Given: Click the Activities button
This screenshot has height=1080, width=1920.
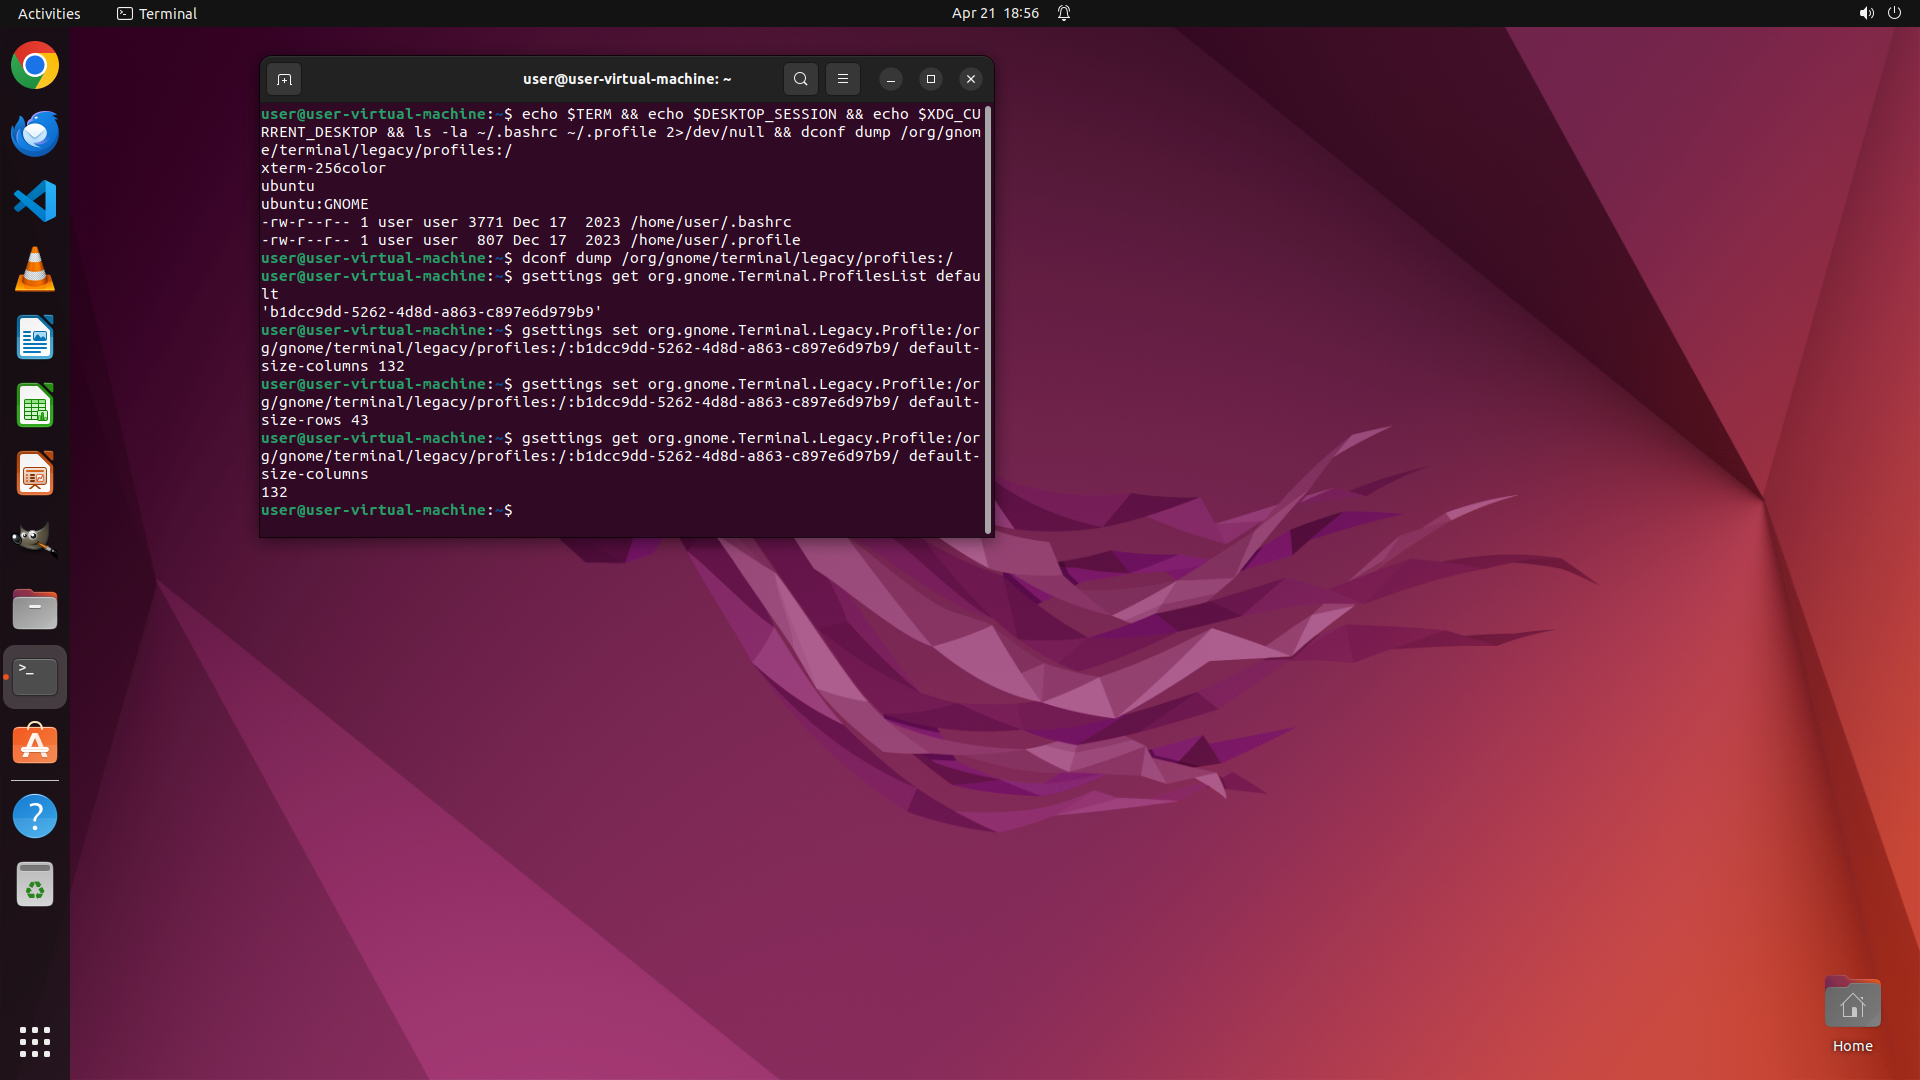Looking at the screenshot, I should pos(49,13).
